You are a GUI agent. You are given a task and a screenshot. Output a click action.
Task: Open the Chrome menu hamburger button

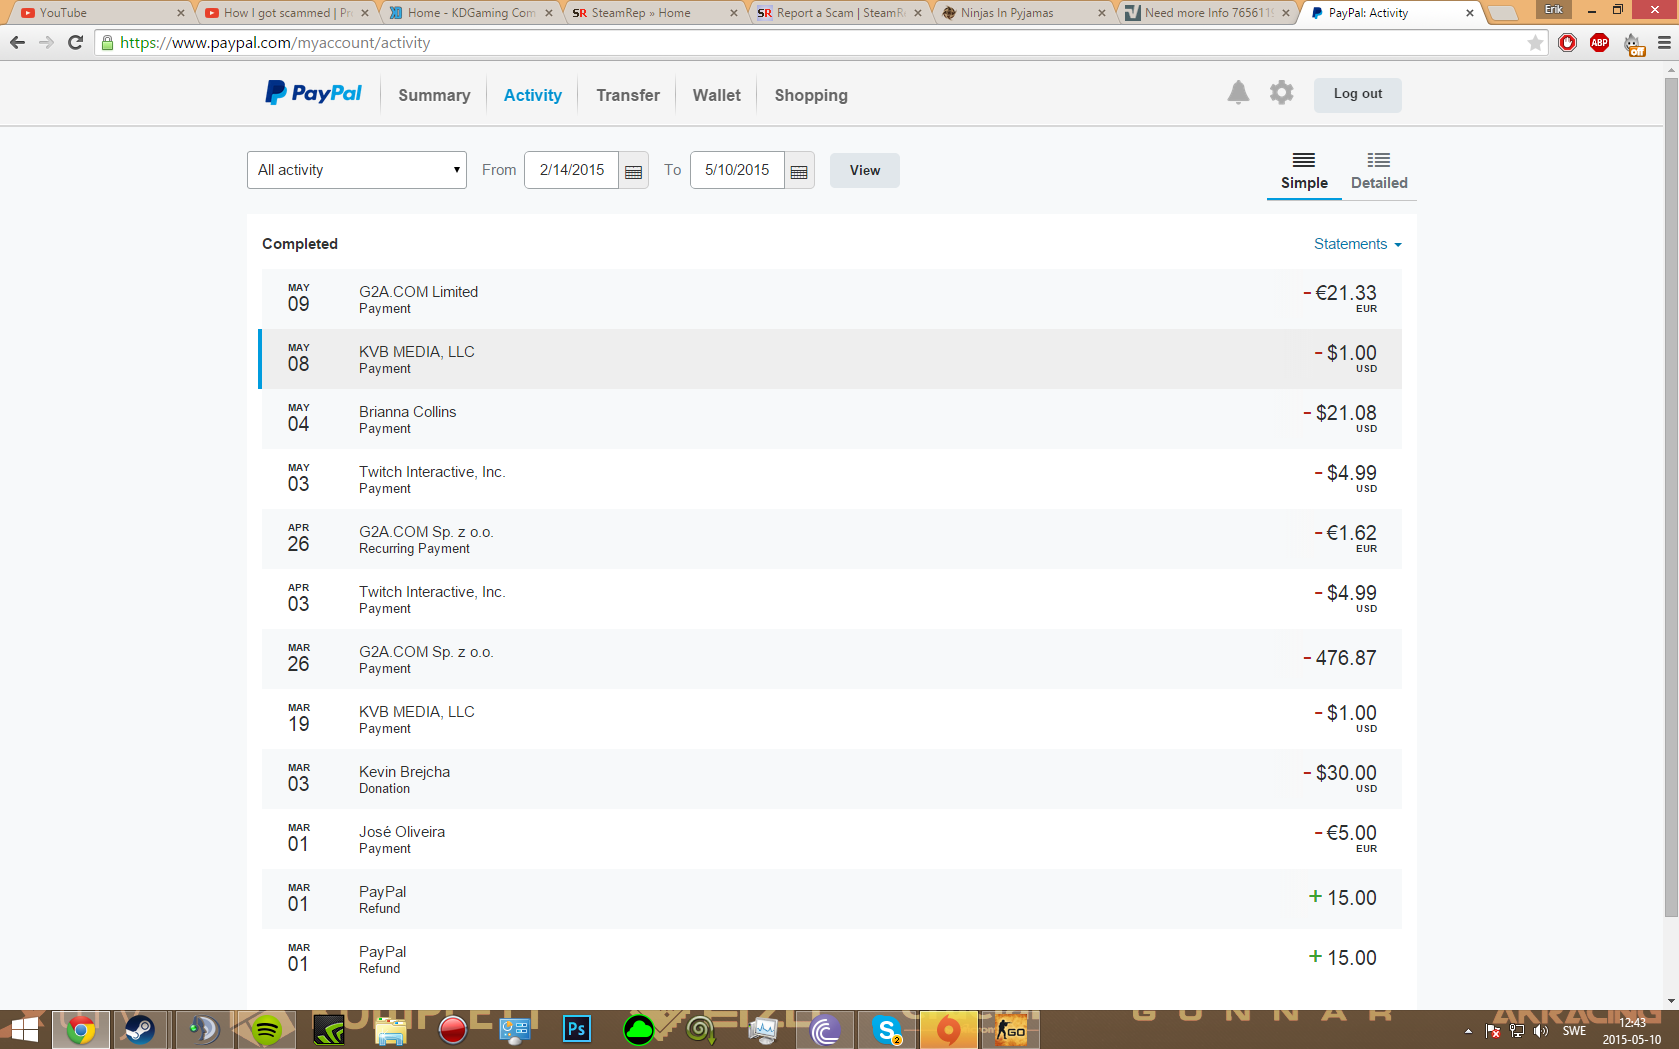point(1664,43)
